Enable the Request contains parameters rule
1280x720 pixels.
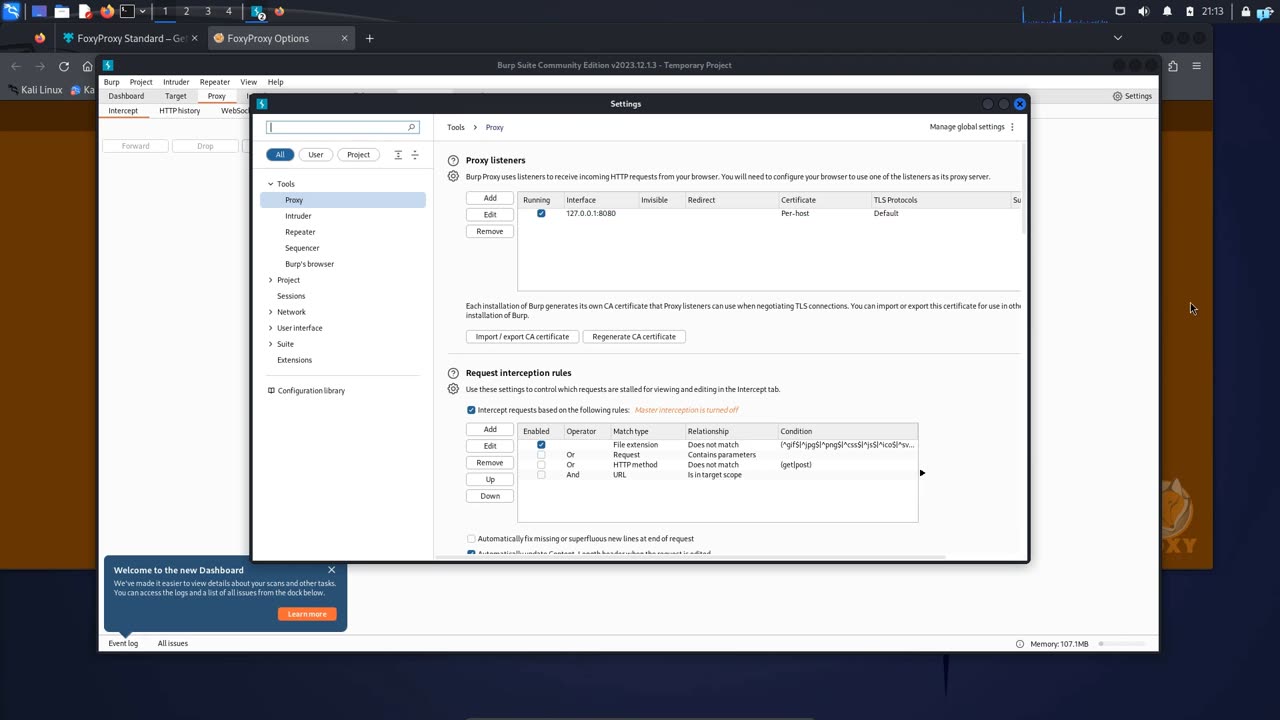(541, 454)
